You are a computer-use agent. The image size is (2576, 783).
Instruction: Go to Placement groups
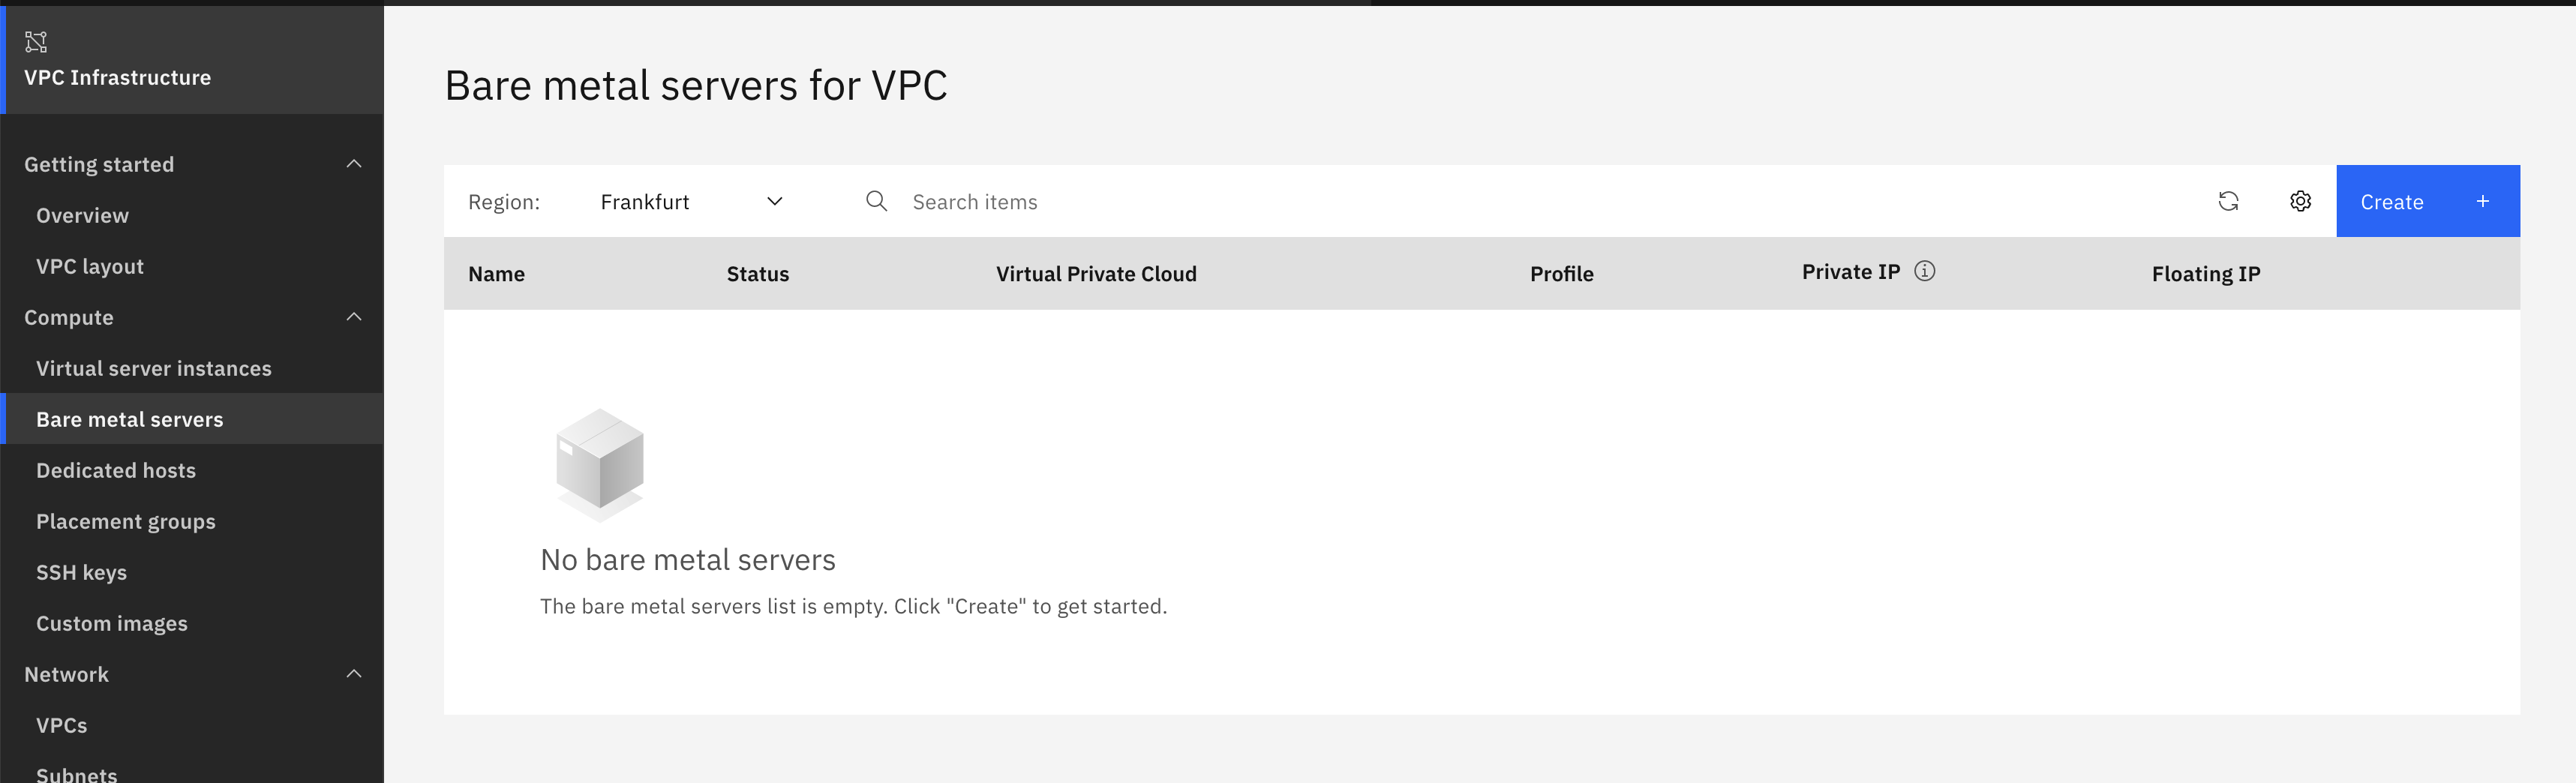point(126,521)
